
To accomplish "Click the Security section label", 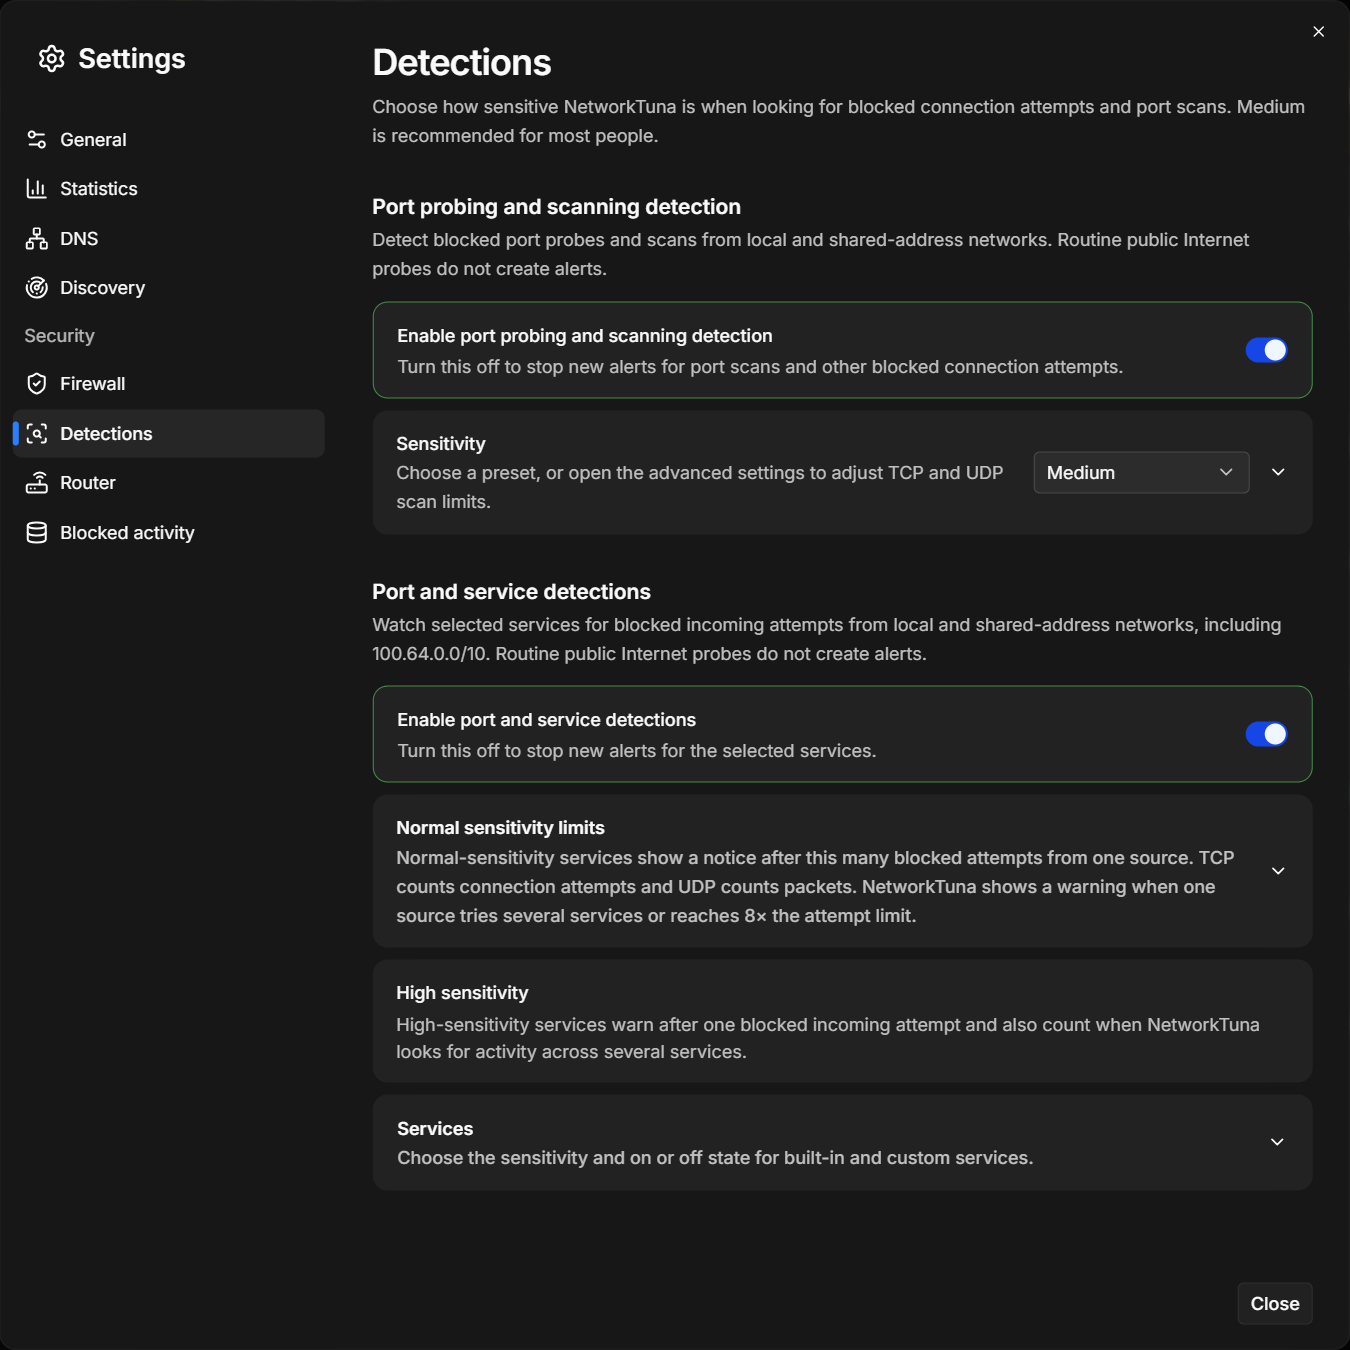I will tap(59, 336).
